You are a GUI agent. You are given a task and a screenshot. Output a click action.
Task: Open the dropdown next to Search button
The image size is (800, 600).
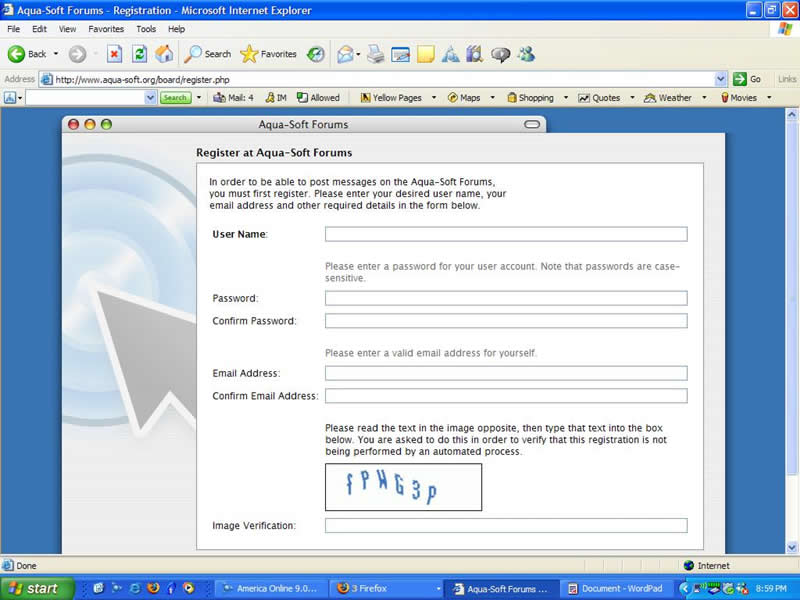[x=199, y=97]
